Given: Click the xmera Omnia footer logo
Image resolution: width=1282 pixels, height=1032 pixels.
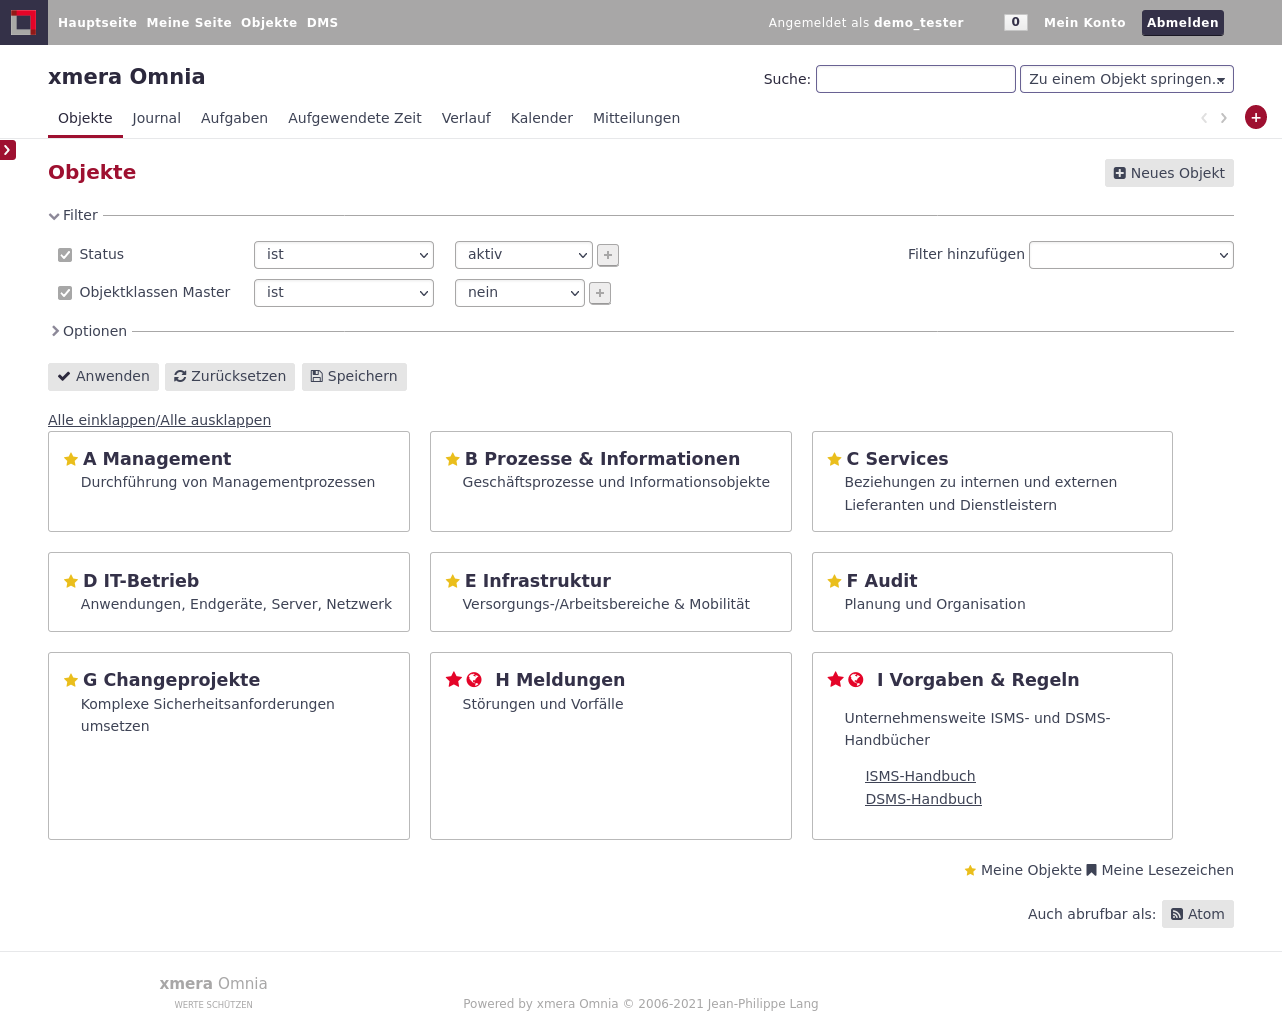Looking at the screenshot, I should 213,991.
